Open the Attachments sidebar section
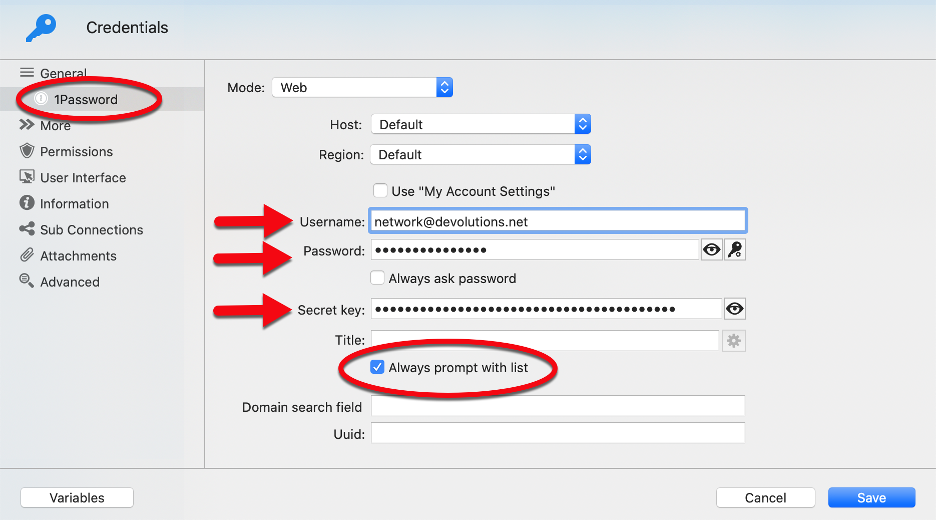The image size is (936, 520). [x=78, y=256]
